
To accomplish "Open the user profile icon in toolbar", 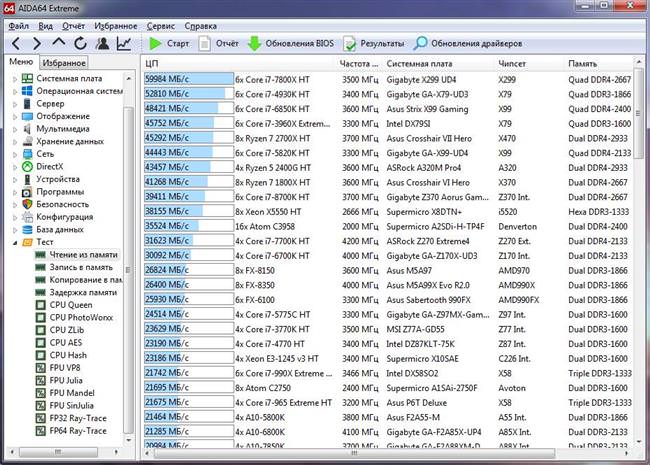I will [102, 43].
